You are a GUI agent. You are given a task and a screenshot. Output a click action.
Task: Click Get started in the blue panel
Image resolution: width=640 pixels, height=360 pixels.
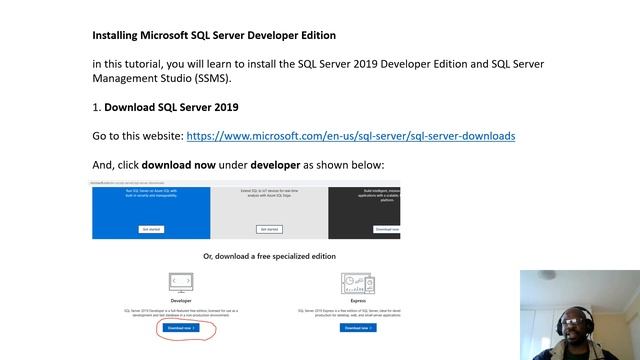click(151, 229)
